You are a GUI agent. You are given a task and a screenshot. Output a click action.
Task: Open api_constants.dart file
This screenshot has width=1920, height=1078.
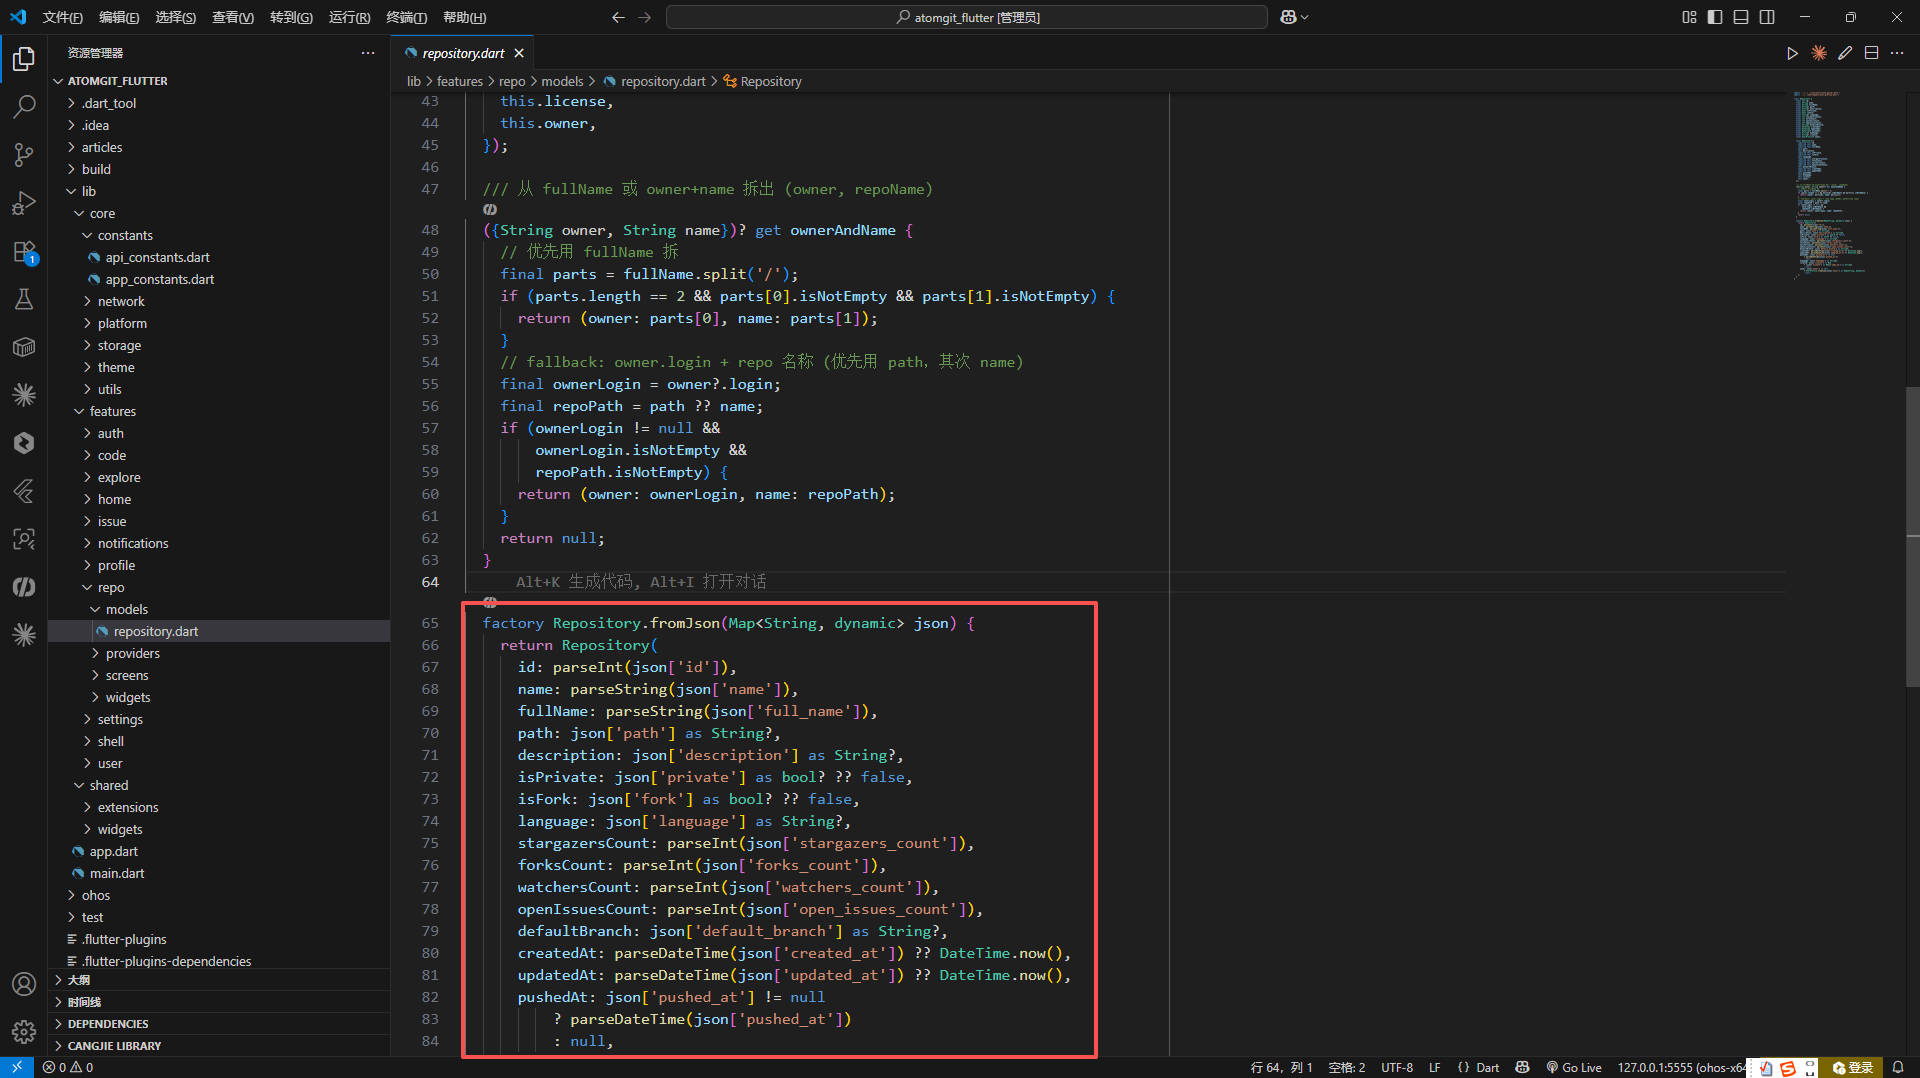157,257
